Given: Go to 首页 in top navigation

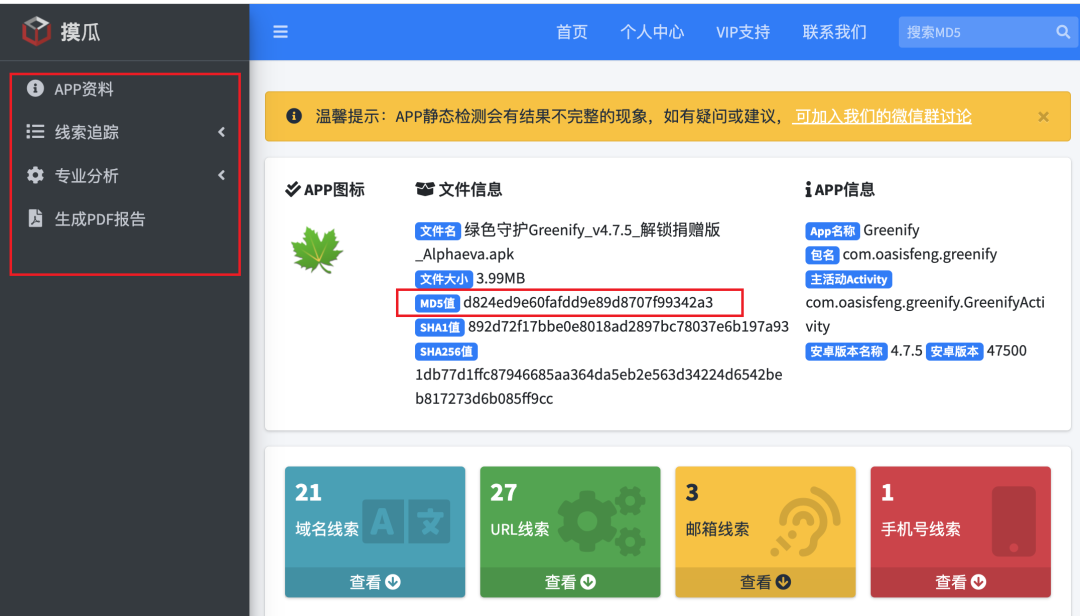Looking at the screenshot, I should [572, 32].
